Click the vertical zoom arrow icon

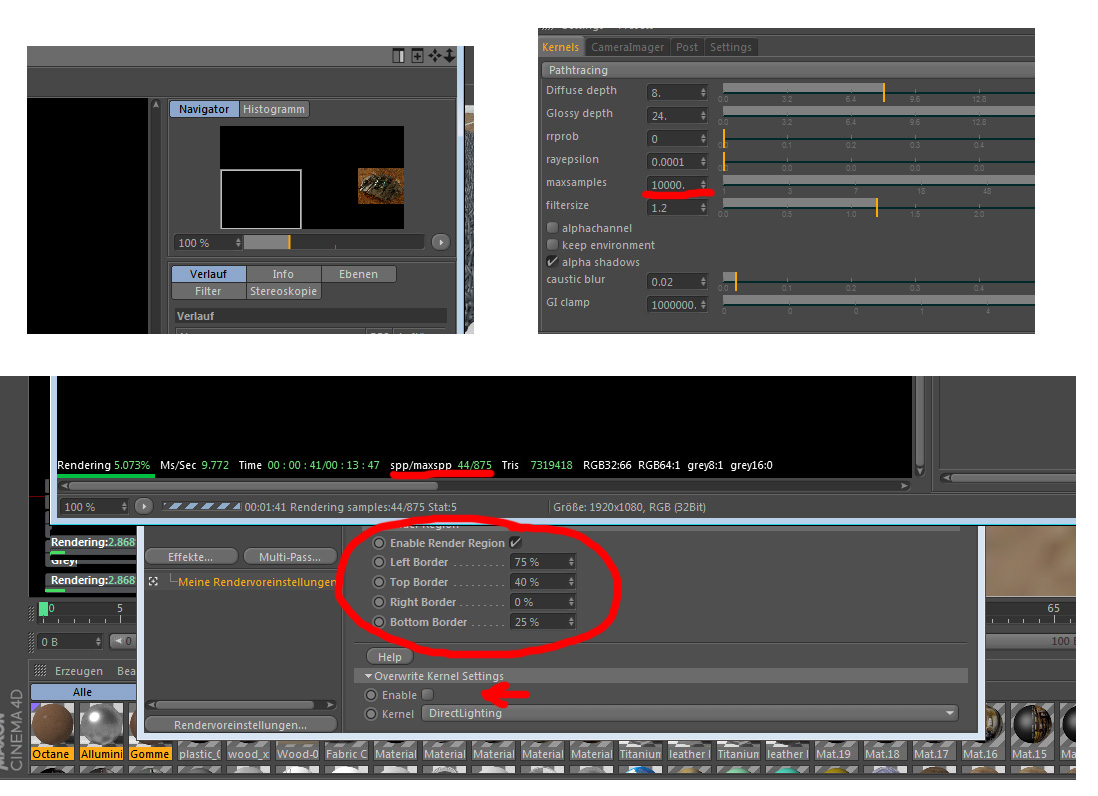[450, 56]
